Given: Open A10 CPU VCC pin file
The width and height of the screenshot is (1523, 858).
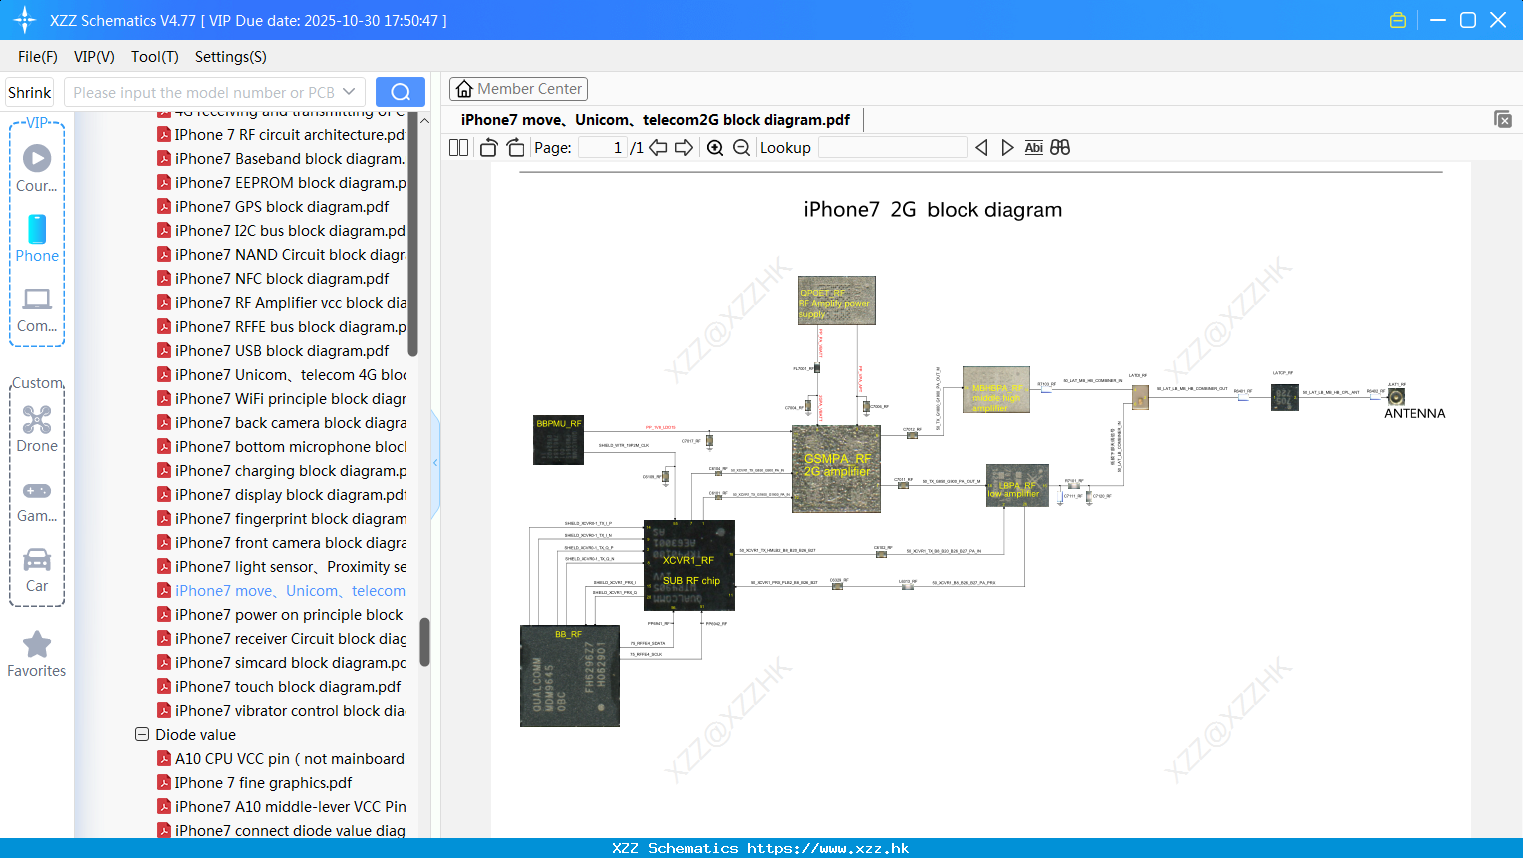Looking at the screenshot, I should (x=281, y=759).
